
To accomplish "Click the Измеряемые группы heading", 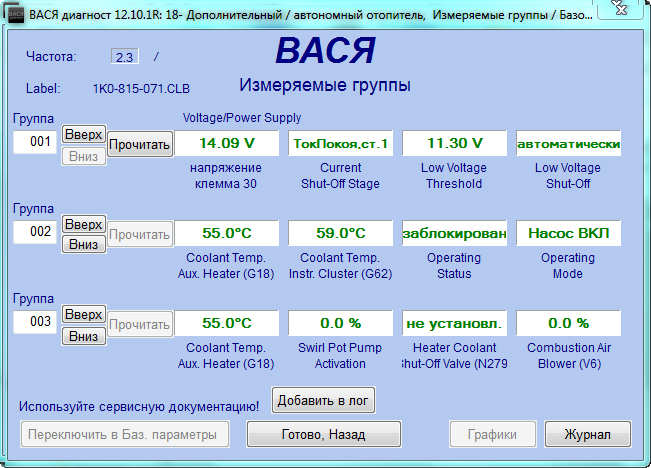I will point(325,85).
